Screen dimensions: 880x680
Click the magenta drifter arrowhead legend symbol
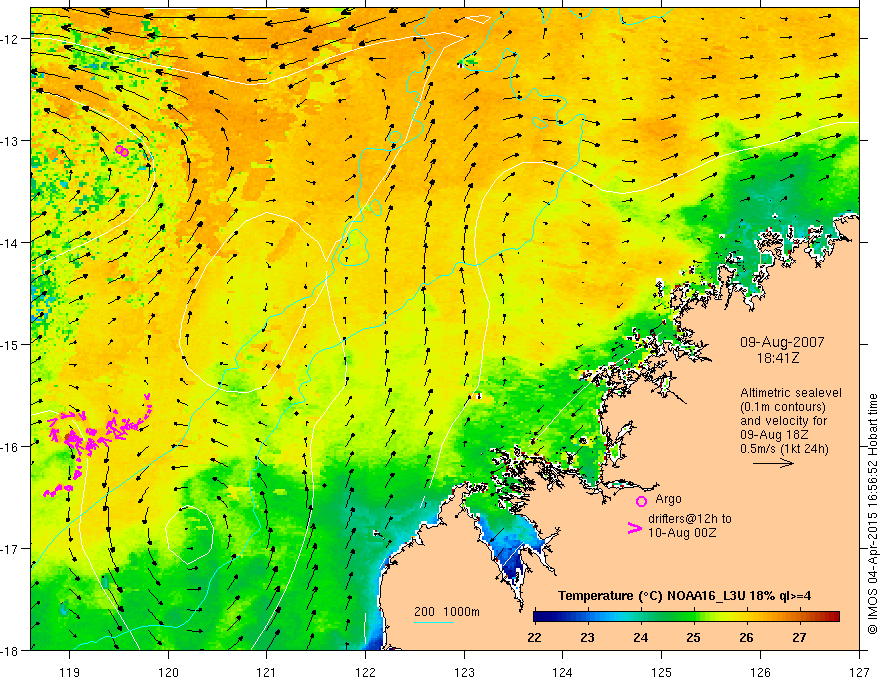634,528
